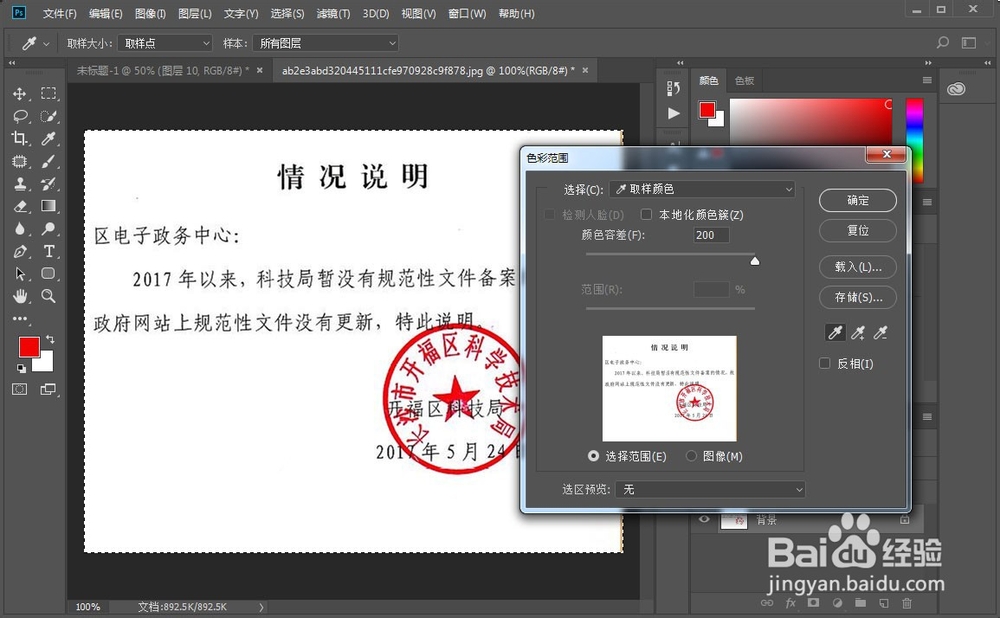
Task: Click the foreground color swatch
Action: [27, 348]
